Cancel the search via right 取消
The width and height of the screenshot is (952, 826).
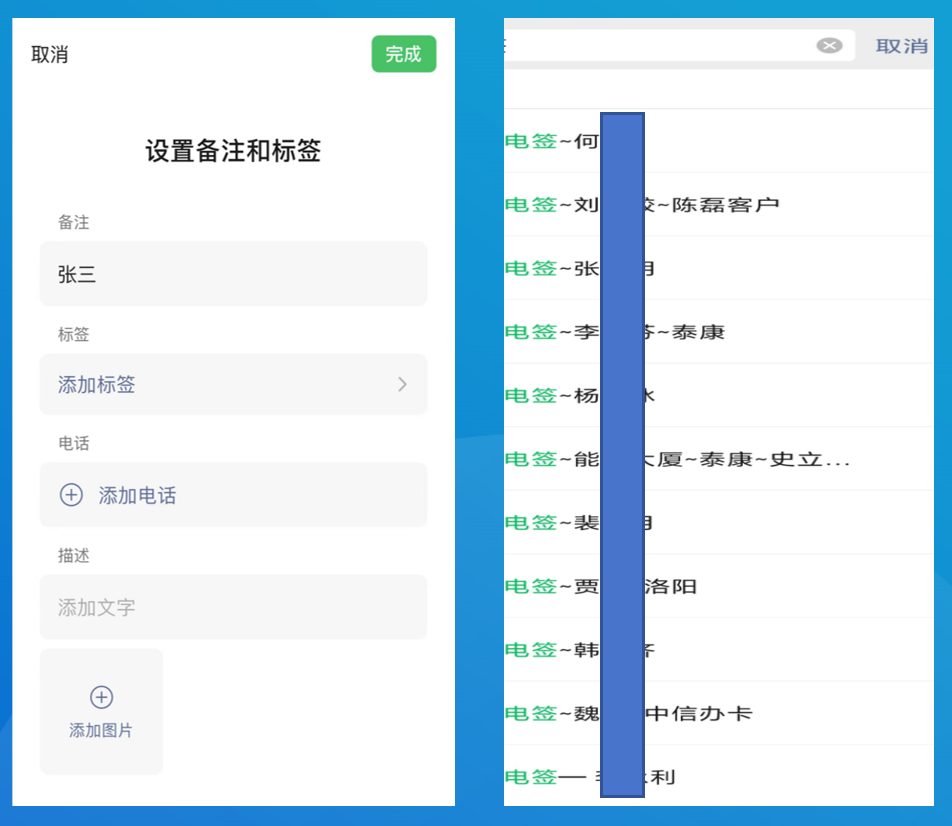pyautogui.click(x=902, y=44)
